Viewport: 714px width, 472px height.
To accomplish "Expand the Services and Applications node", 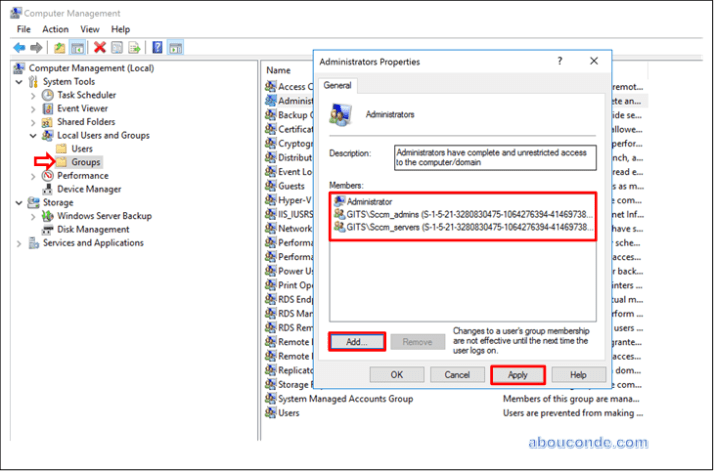I will (x=20, y=243).
